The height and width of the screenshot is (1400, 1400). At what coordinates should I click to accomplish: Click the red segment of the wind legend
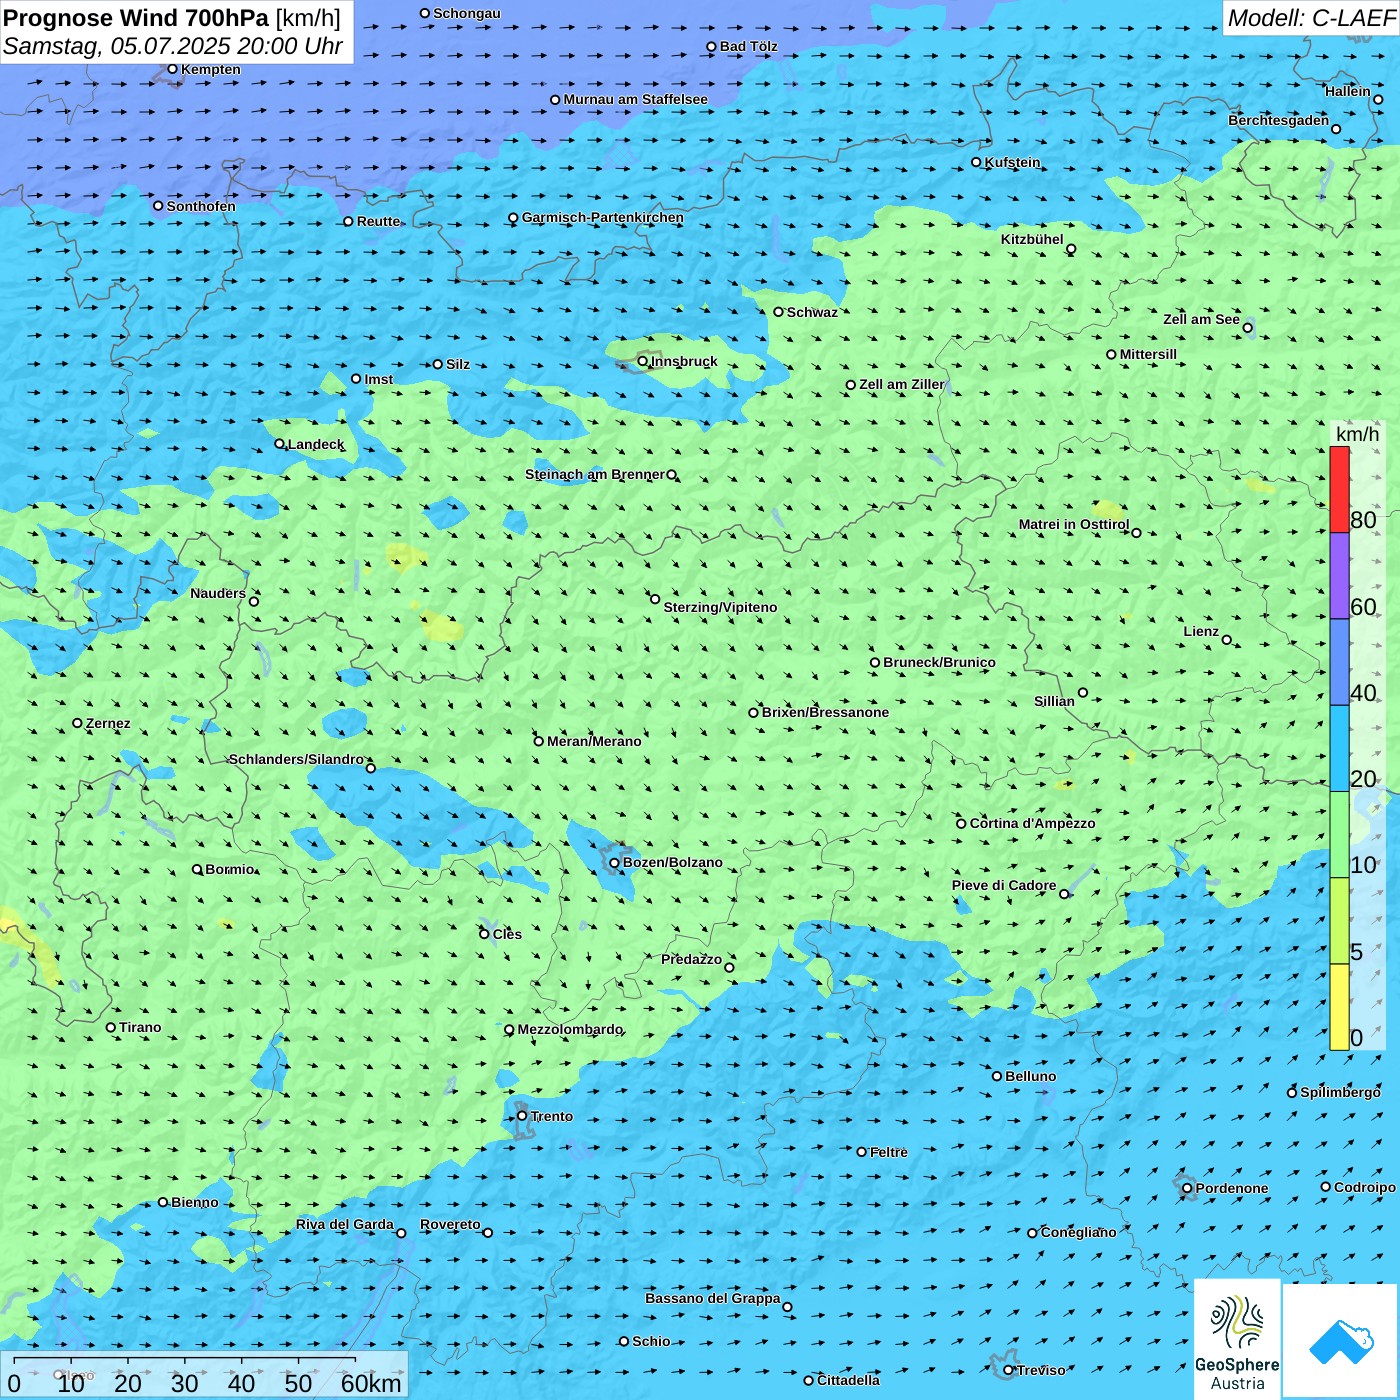(x=1339, y=489)
